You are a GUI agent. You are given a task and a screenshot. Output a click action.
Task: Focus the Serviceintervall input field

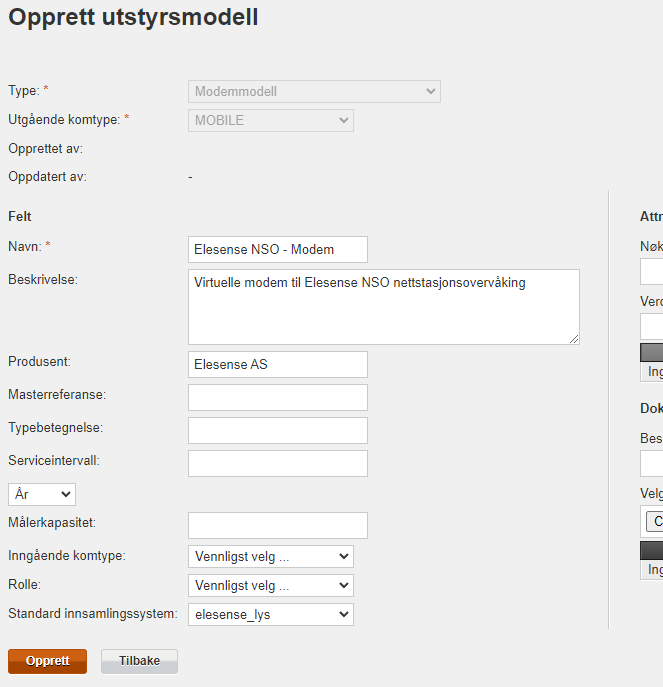pos(277,463)
